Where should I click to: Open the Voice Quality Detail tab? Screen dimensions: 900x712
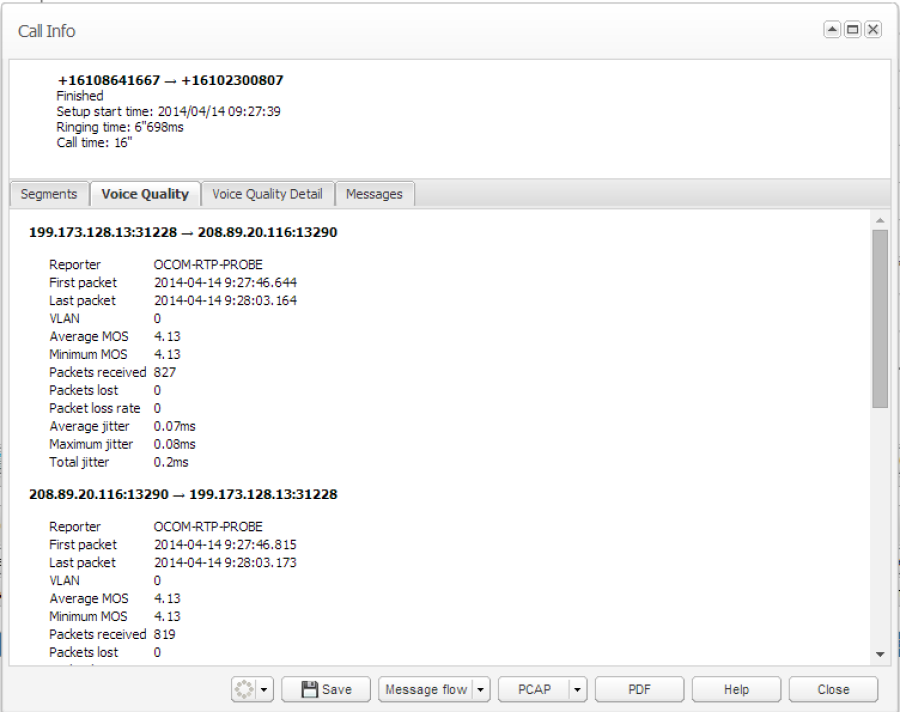[x=267, y=194]
